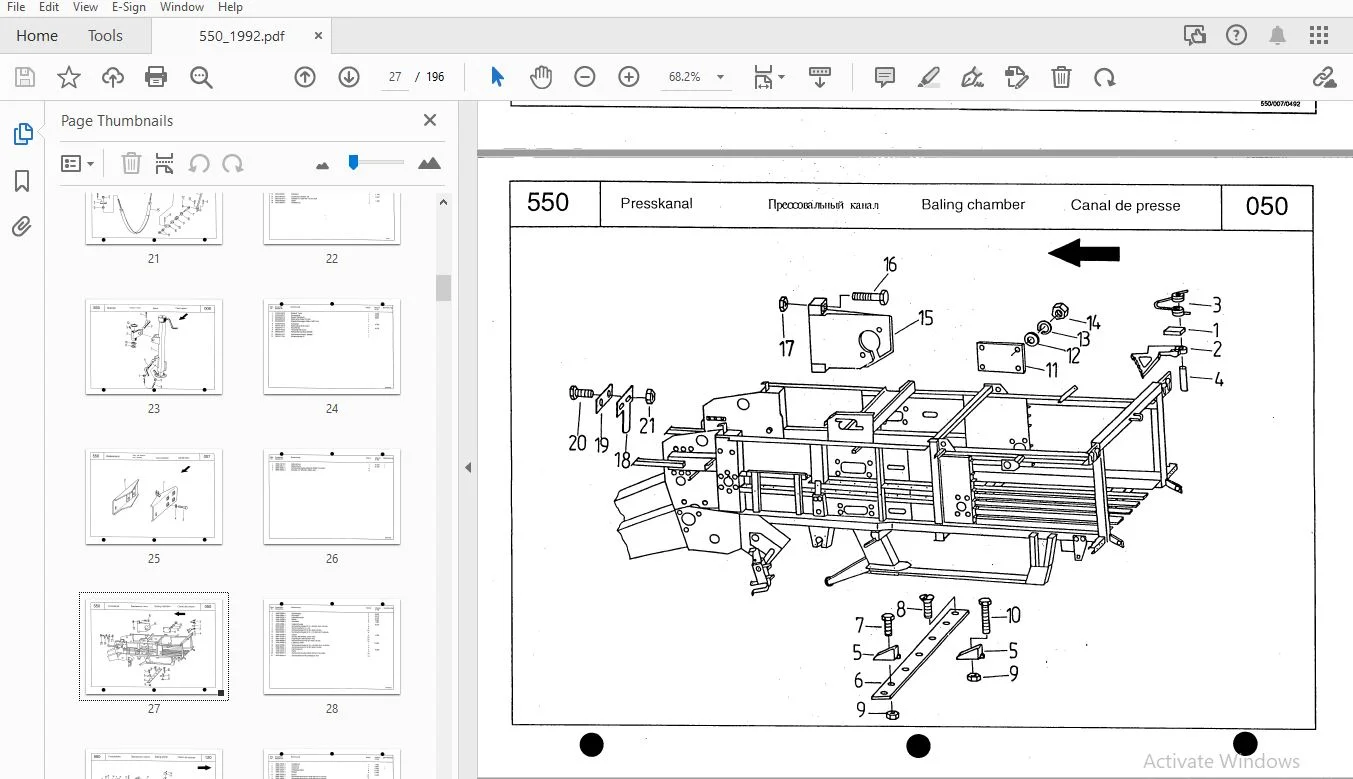This screenshot has height=779, width=1353.
Task: Go to the previous page
Action: [x=305, y=77]
